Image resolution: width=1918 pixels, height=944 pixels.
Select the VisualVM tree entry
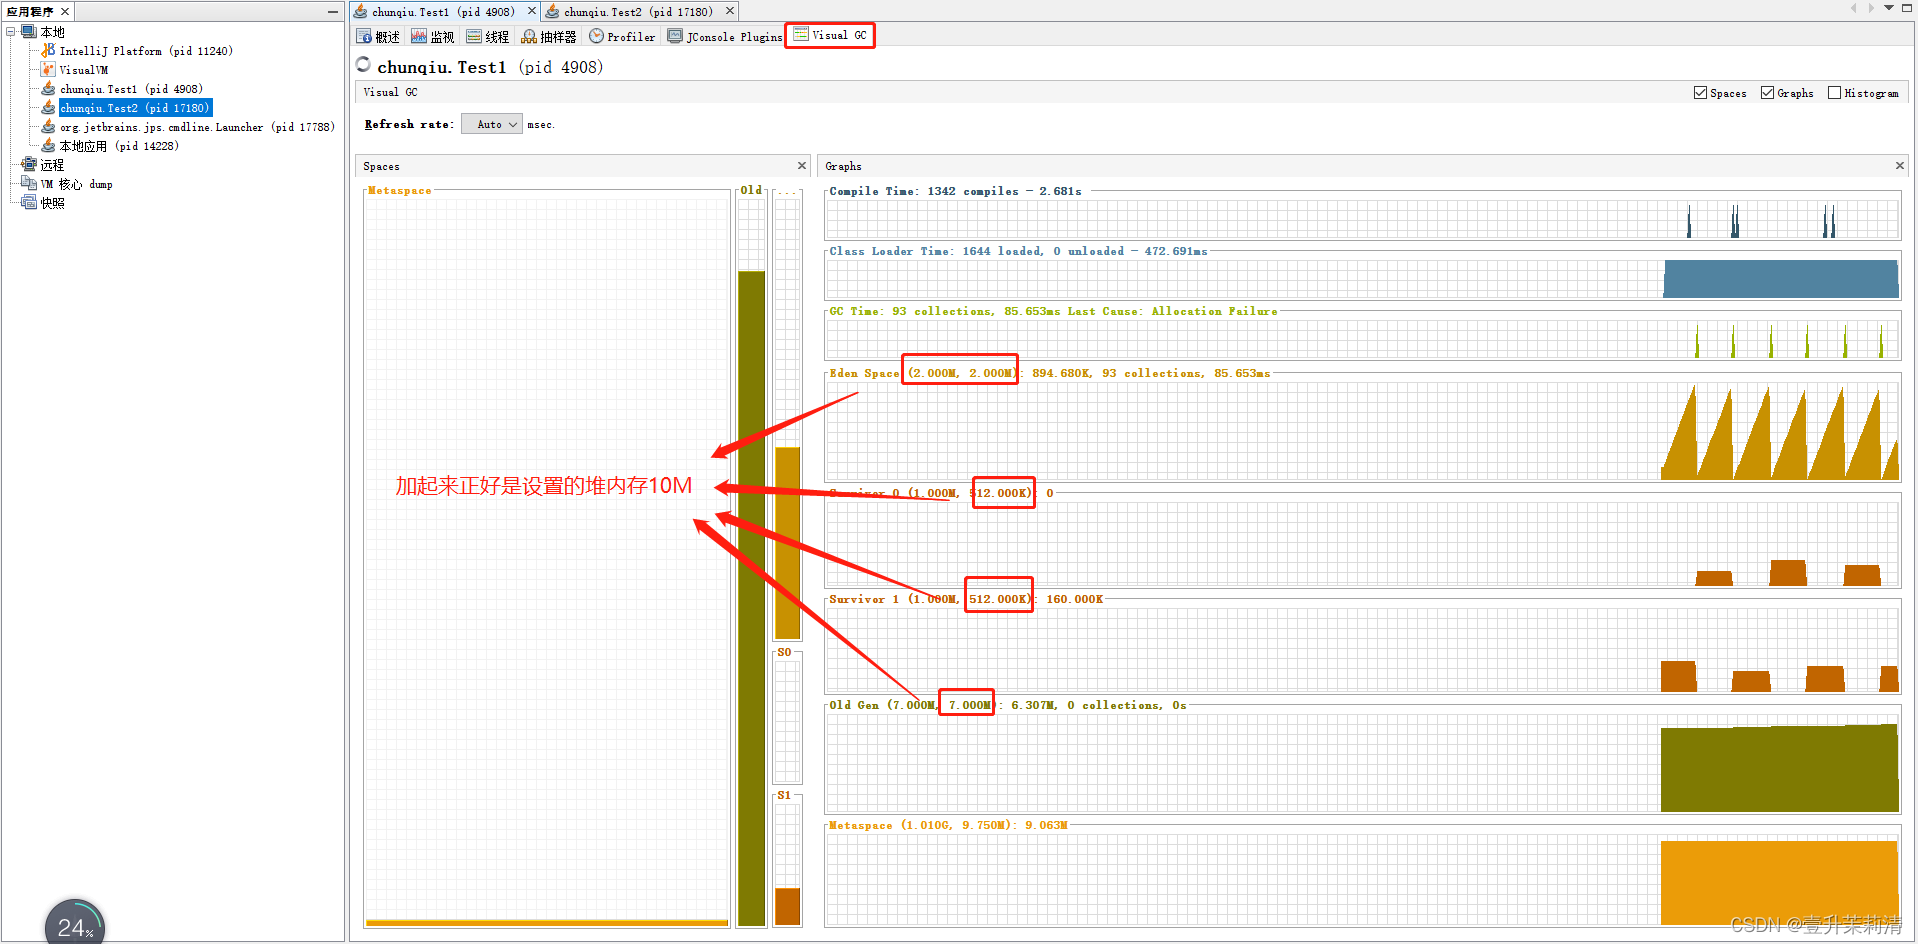coord(84,70)
